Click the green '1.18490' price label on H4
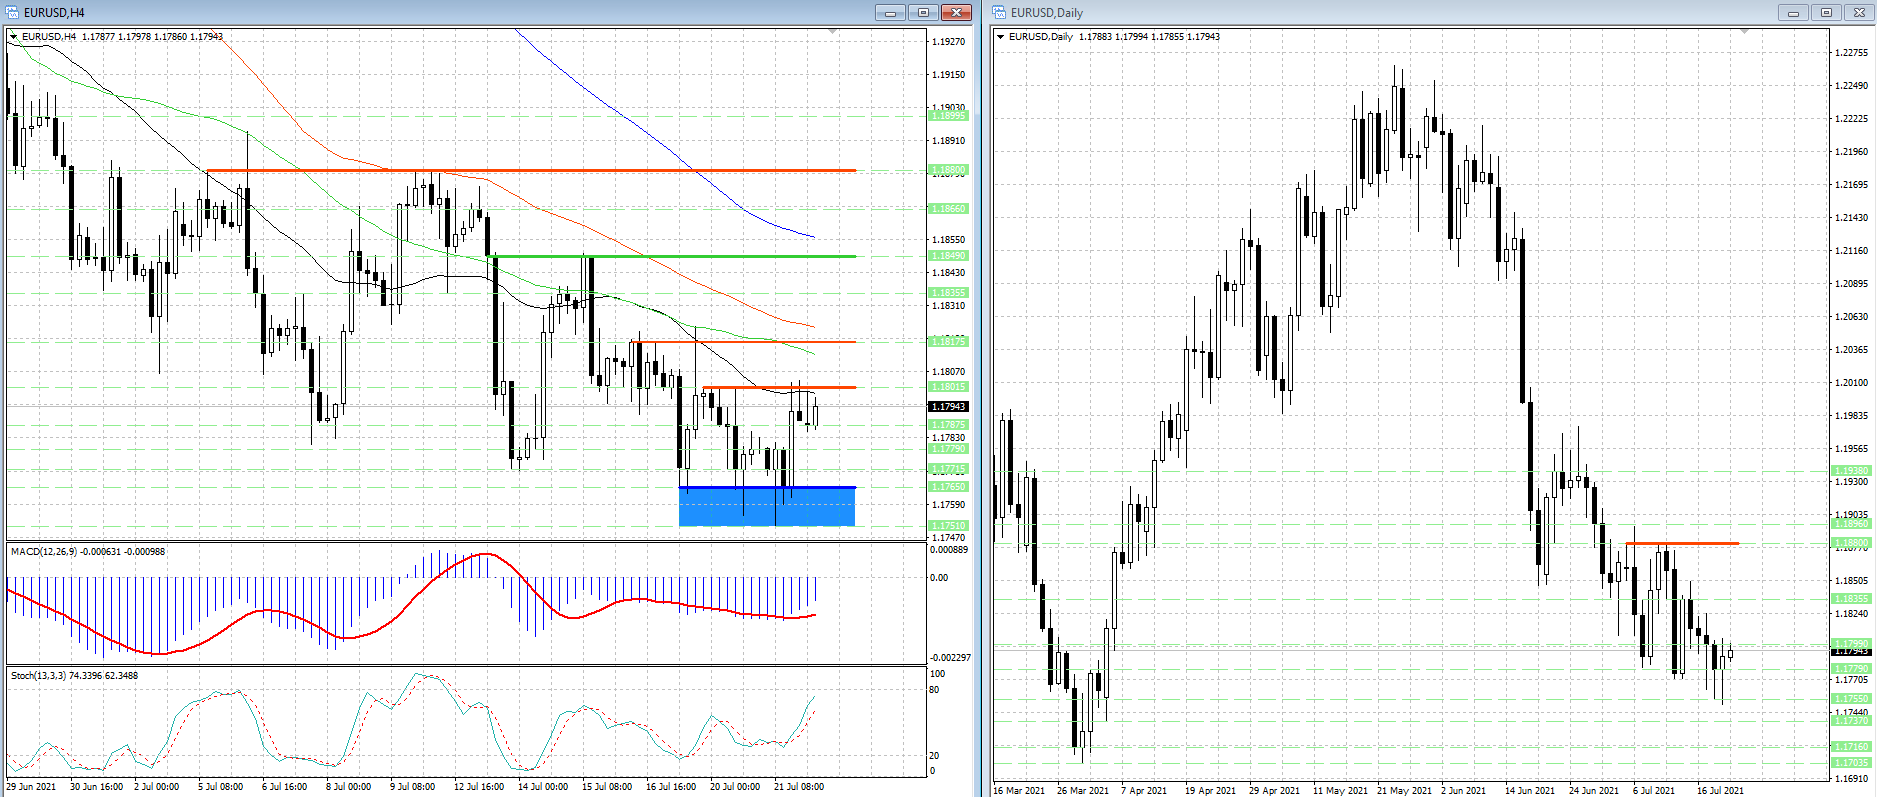The image size is (1877, 797). pos(949,256)
